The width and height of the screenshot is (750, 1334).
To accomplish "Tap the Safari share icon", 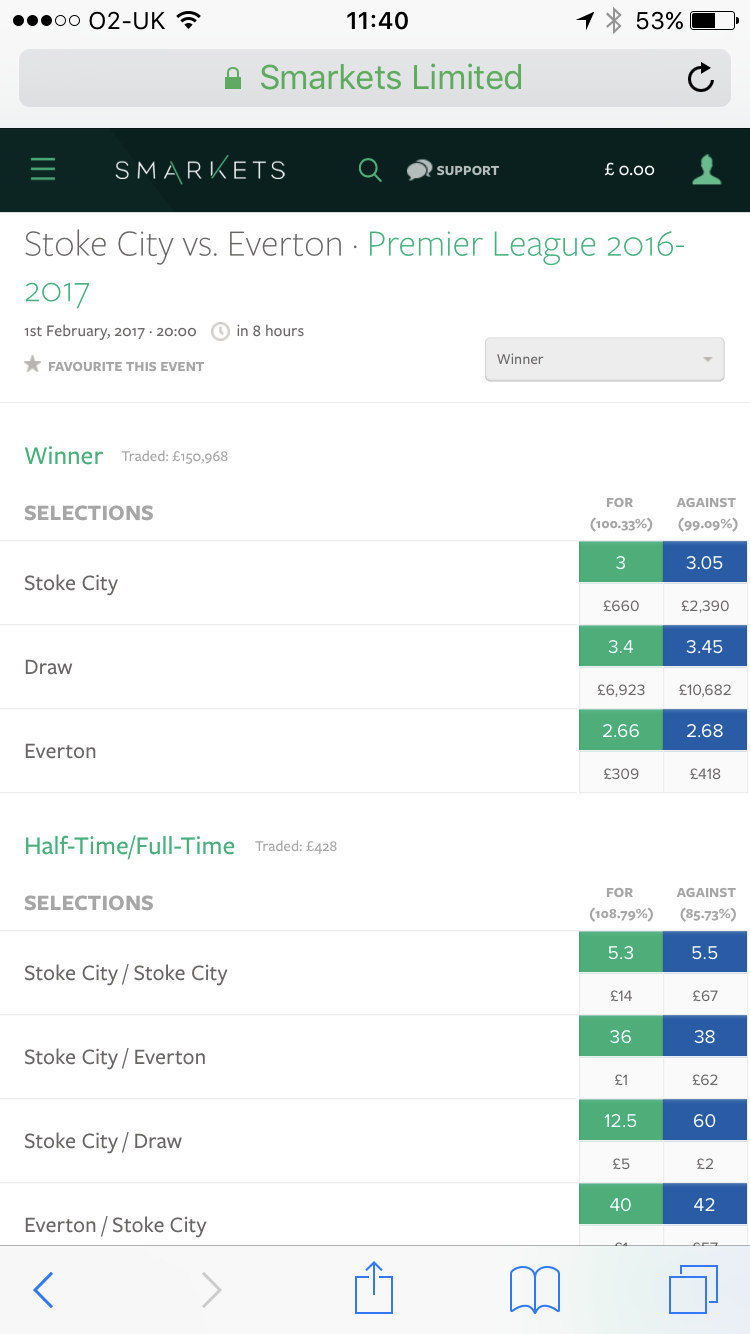I will coord(374,1288).
